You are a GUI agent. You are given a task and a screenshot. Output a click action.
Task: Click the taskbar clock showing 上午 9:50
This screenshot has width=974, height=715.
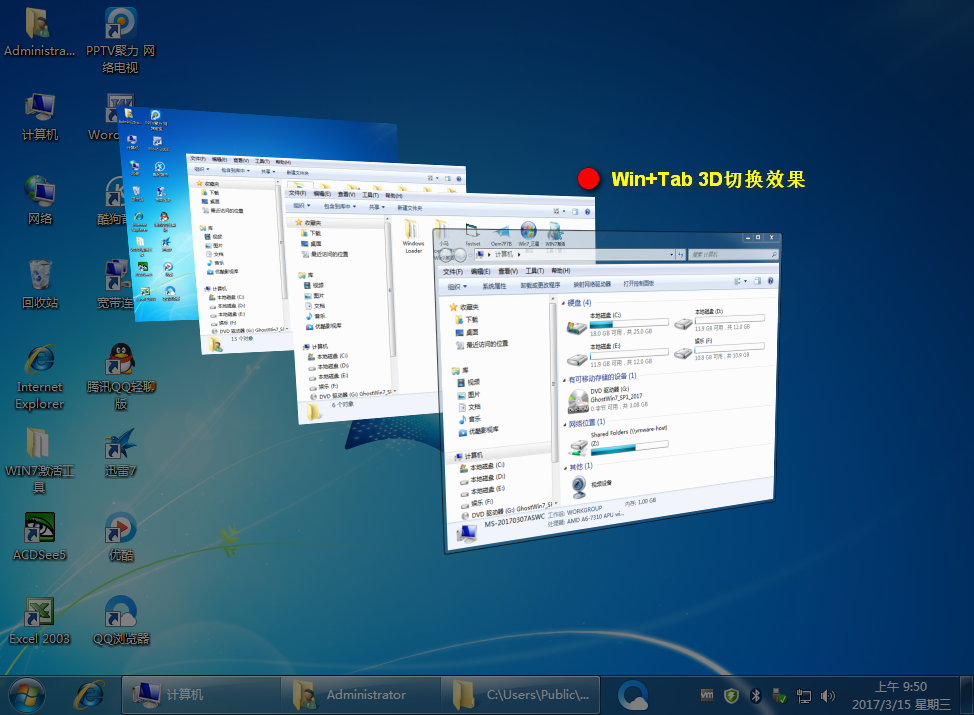(x=901, y=695)
